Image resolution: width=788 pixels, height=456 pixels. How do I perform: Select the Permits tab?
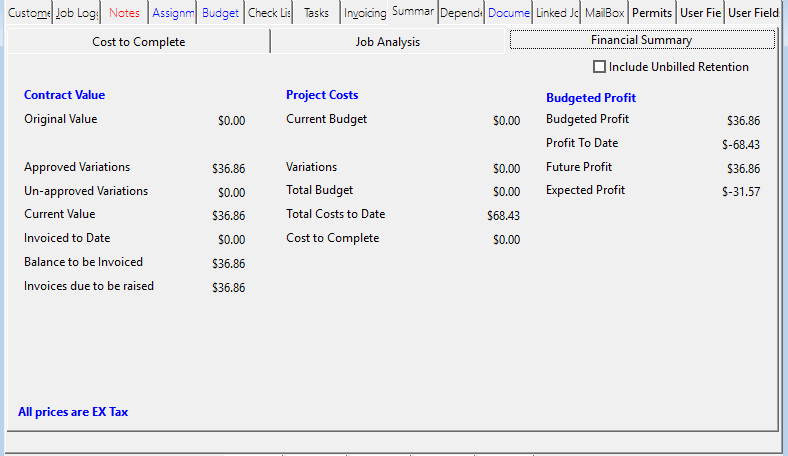point(652,13)
